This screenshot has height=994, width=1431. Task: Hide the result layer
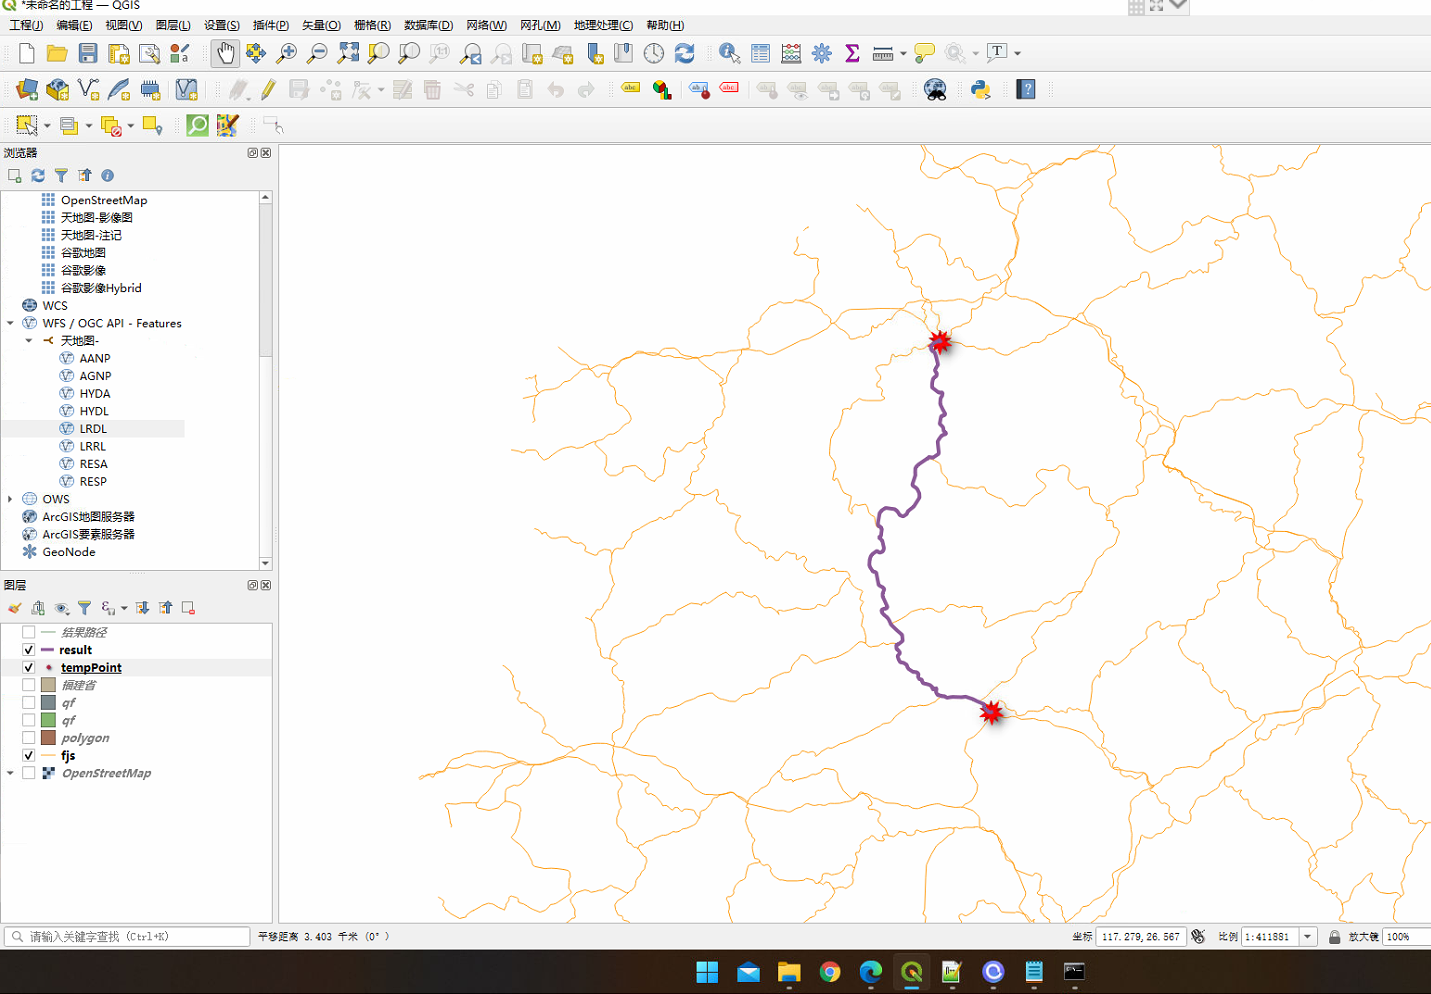(28, 650)
